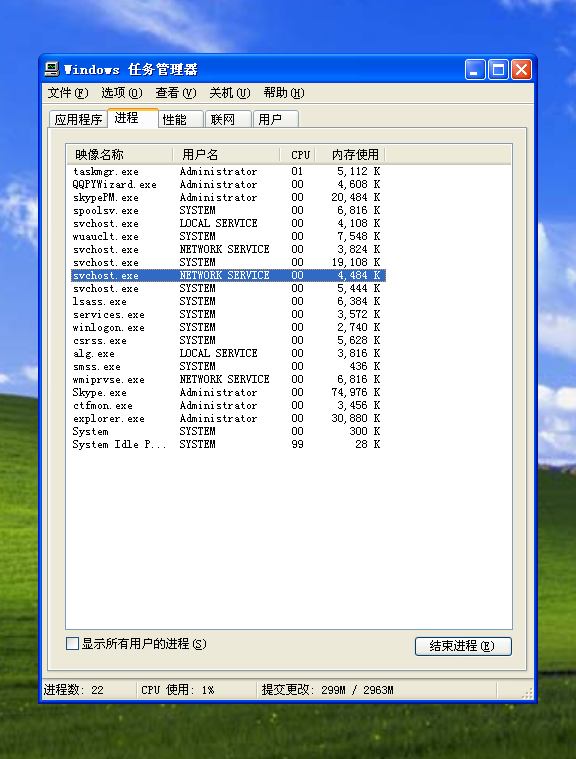Click the Task Manager title bar icon
Image resolution: width=576 pixels, height=759 pixels.
coord(52,69)
